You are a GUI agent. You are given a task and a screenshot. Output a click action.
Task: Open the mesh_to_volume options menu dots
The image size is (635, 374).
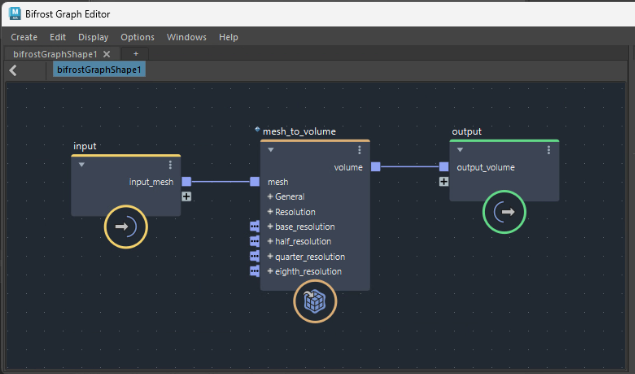coord(359,150)
